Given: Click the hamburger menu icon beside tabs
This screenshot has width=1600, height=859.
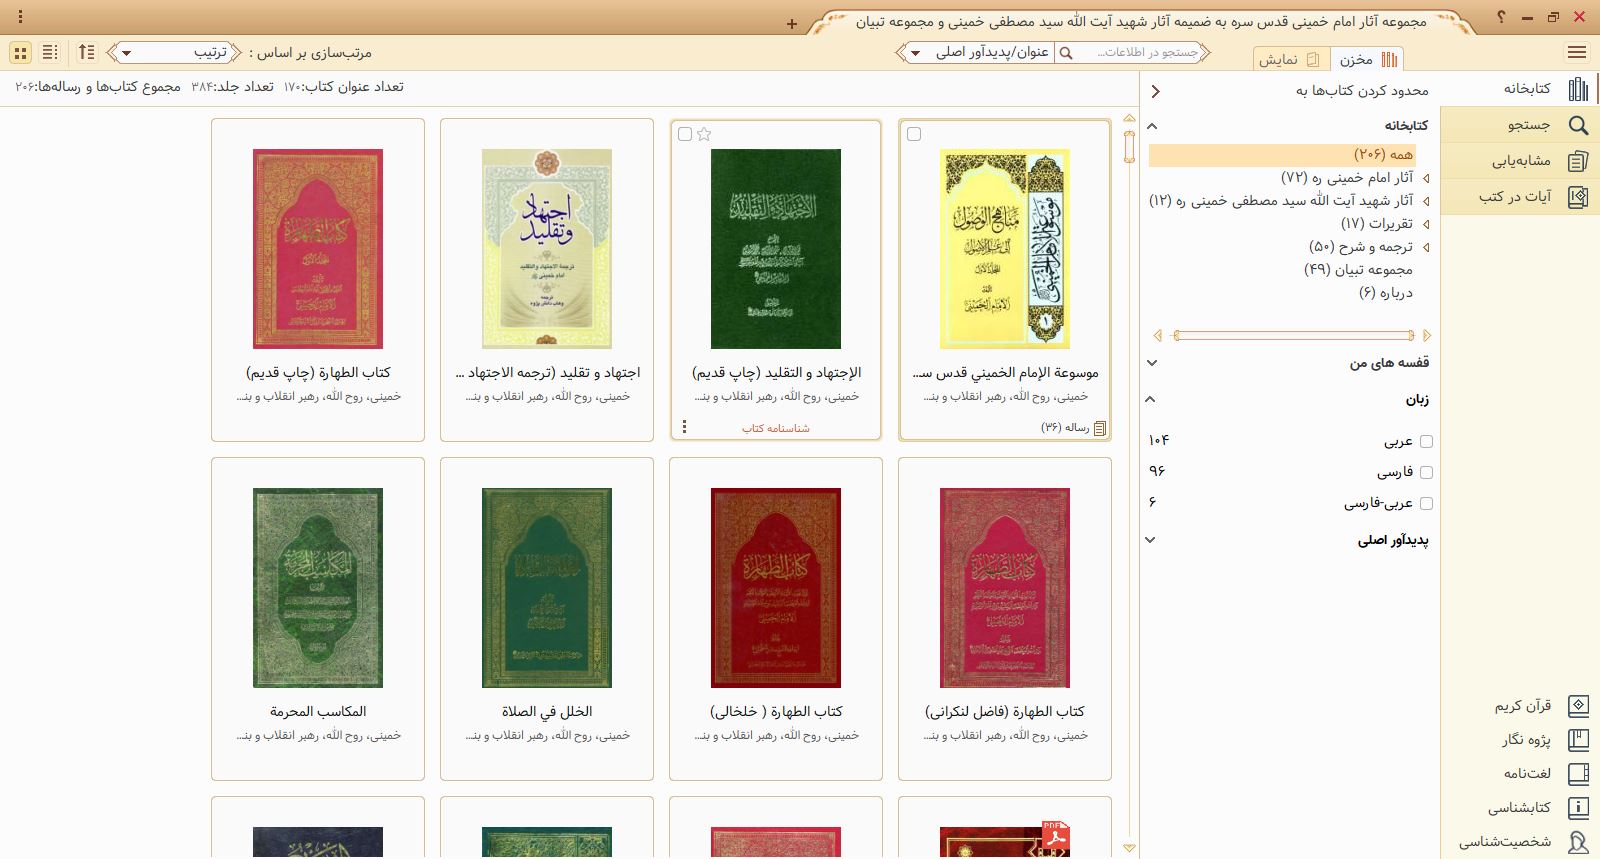Looking at the screenshot, I should click(x=1577, y=53).
